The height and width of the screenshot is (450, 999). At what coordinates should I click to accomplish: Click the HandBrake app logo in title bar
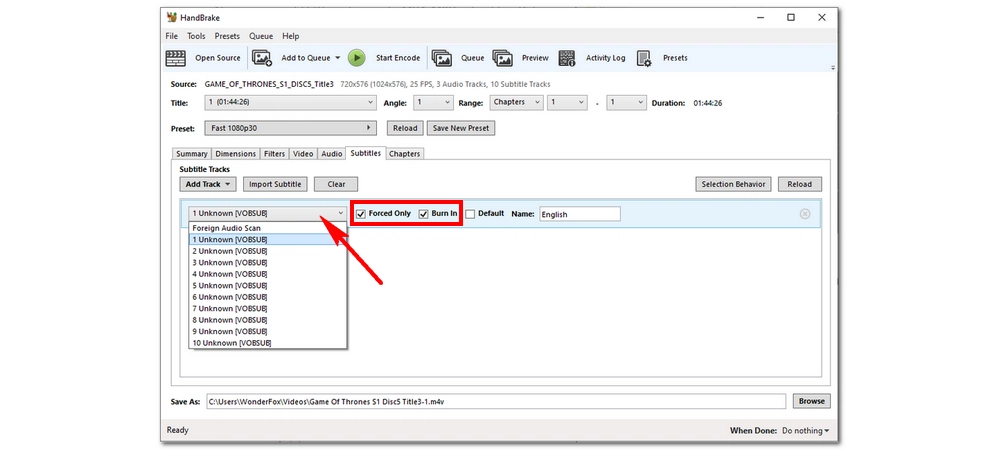[171, 17]
